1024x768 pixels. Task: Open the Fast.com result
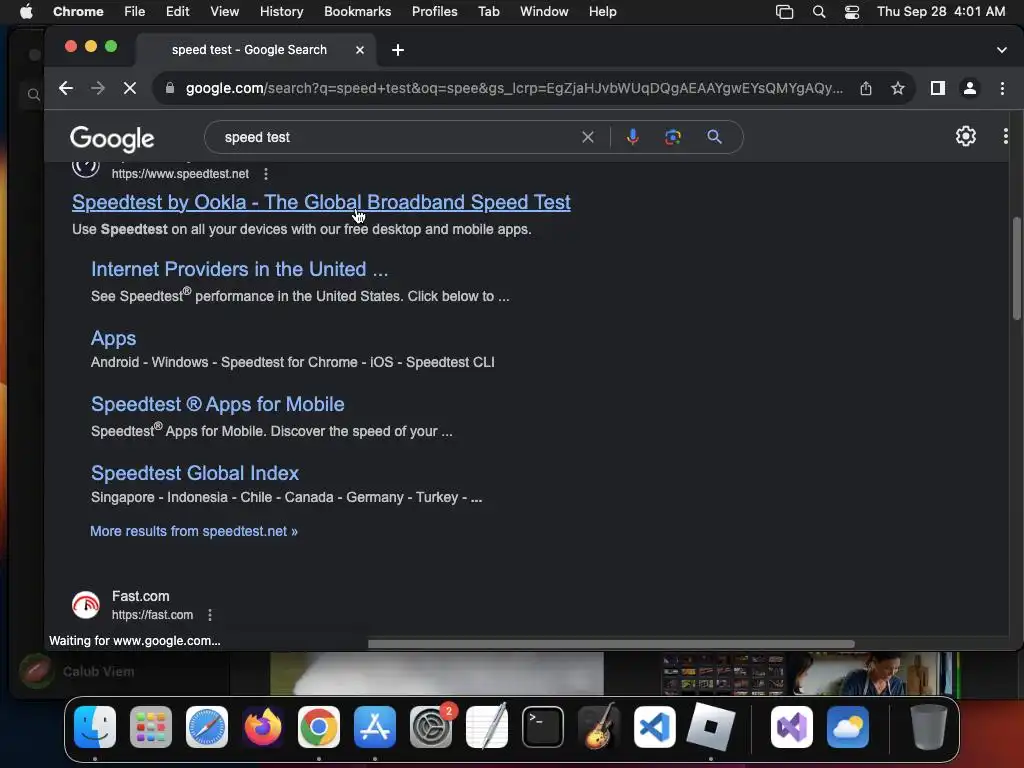click(x=140, y=596)
